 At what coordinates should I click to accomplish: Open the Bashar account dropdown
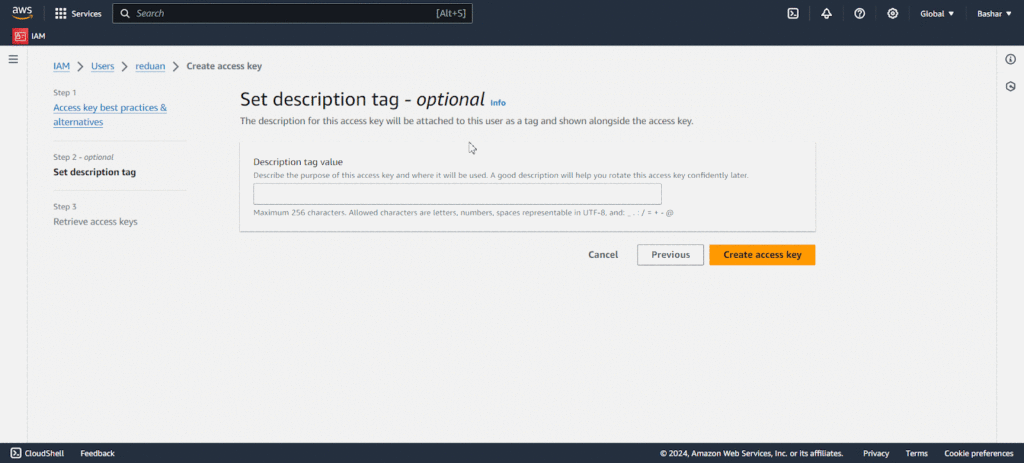click(x=993, y=14)
